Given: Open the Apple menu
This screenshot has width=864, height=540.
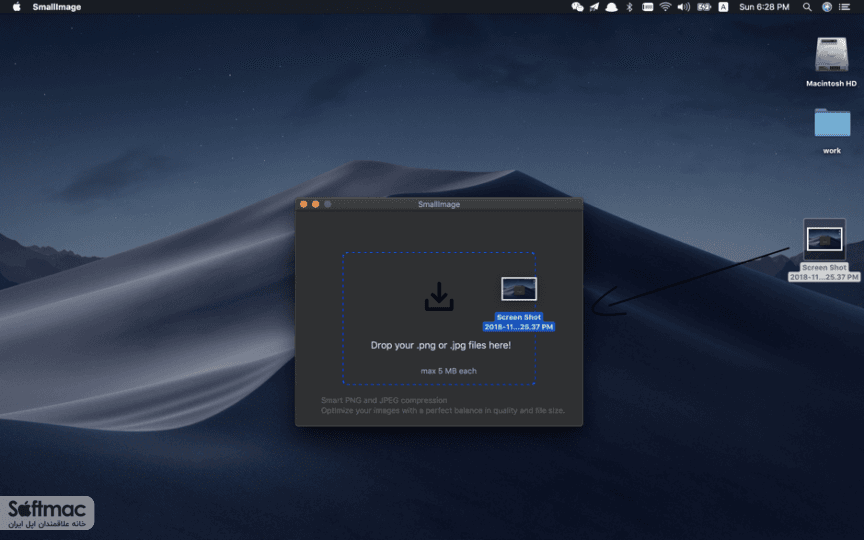Looking at the screenshot, I should (17, 7).
